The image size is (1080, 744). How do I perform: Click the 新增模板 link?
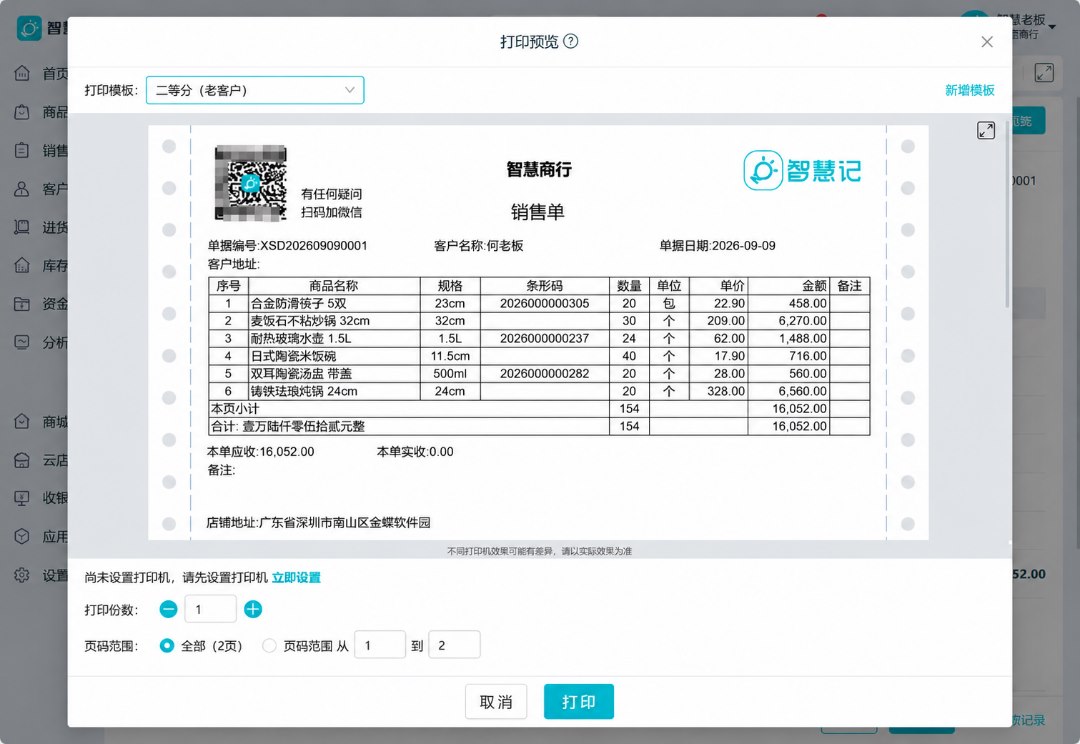click(x=969, y=90)
